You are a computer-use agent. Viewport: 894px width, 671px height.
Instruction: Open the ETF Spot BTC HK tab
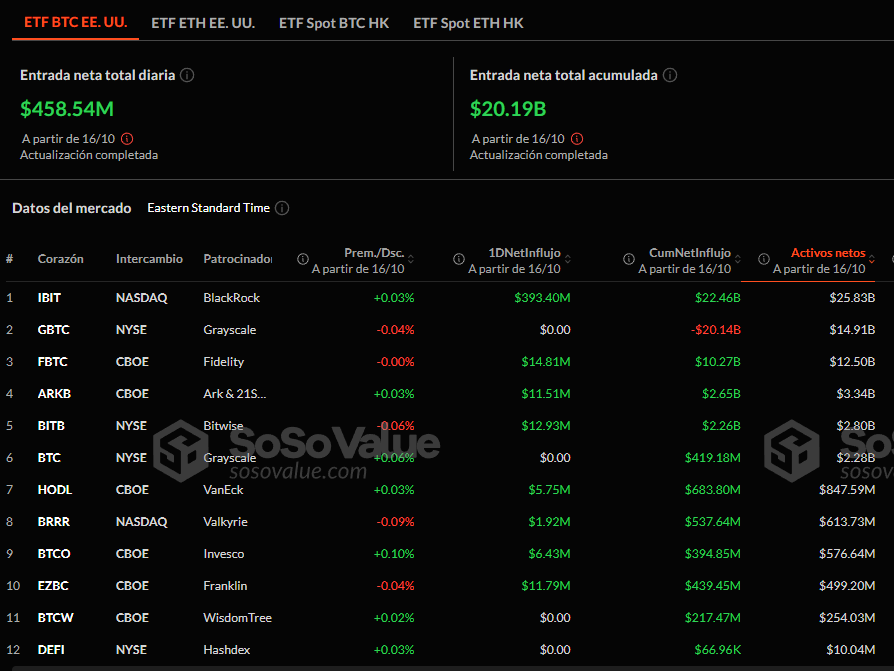pos(334,22)
